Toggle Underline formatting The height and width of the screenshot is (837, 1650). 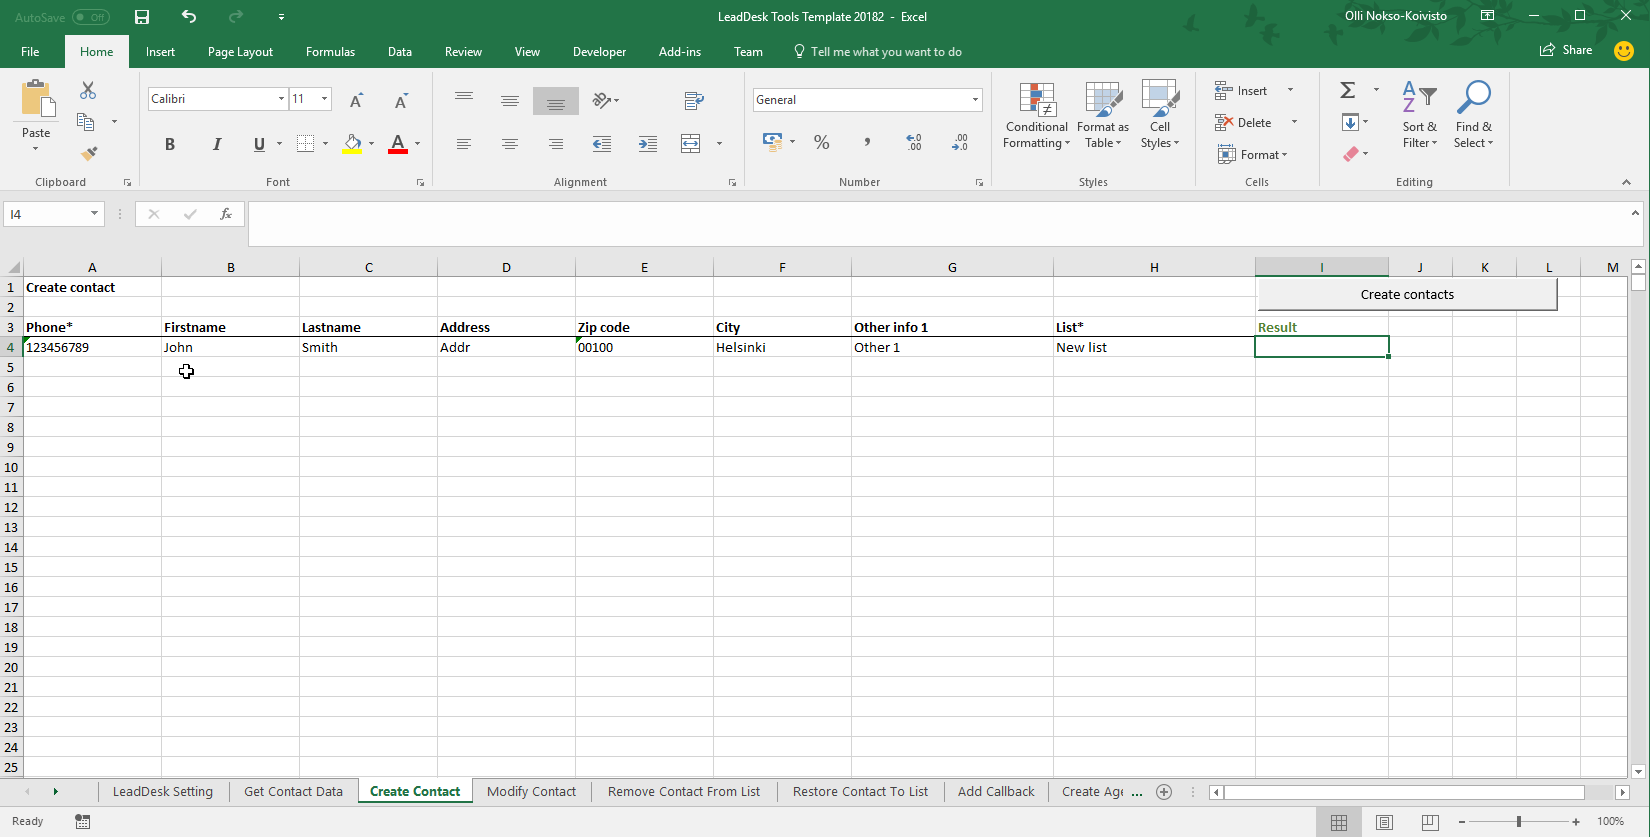259,144
